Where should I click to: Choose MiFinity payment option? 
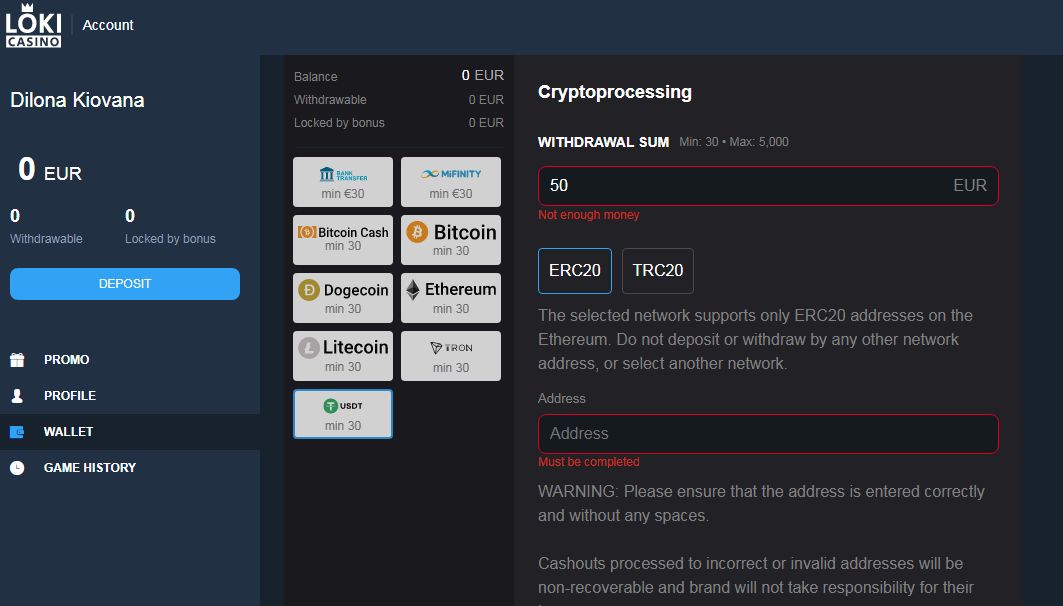[450, 182]
